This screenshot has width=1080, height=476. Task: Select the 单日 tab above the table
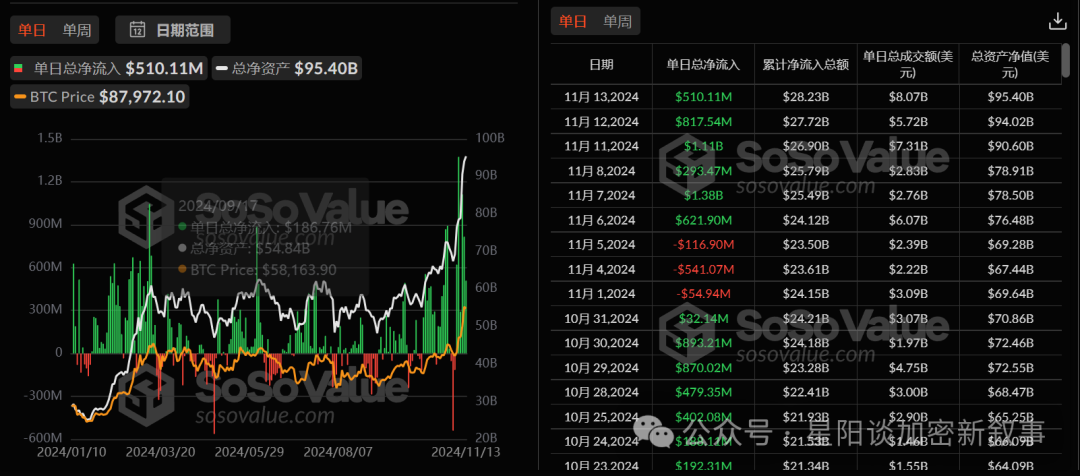click(x=573, y=21)
